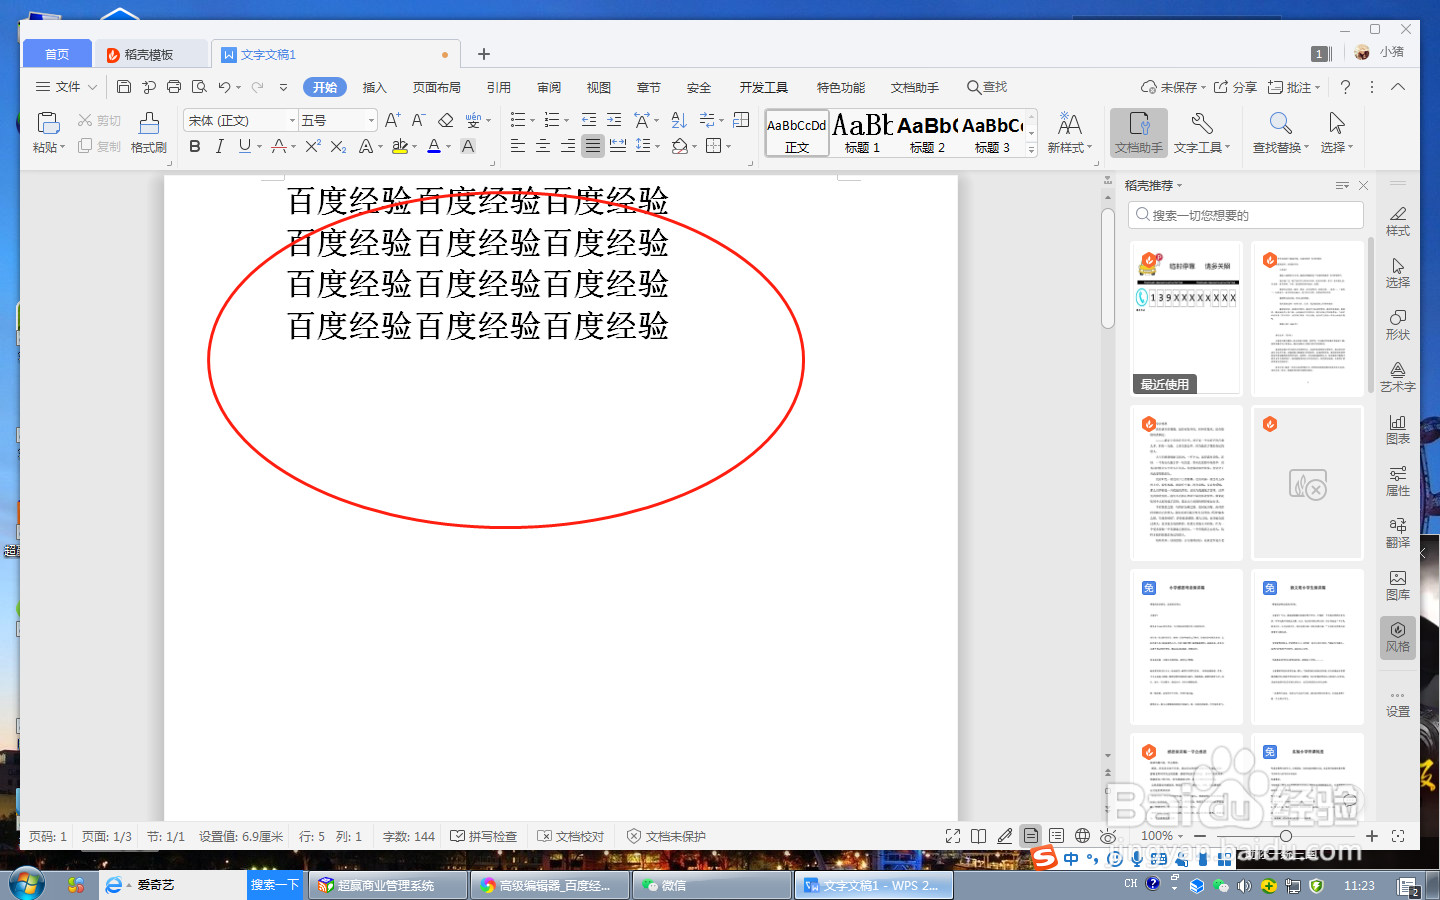Pick the font color A swatch
Viewport: 1440px width, 900px height.
click(434, 146)
